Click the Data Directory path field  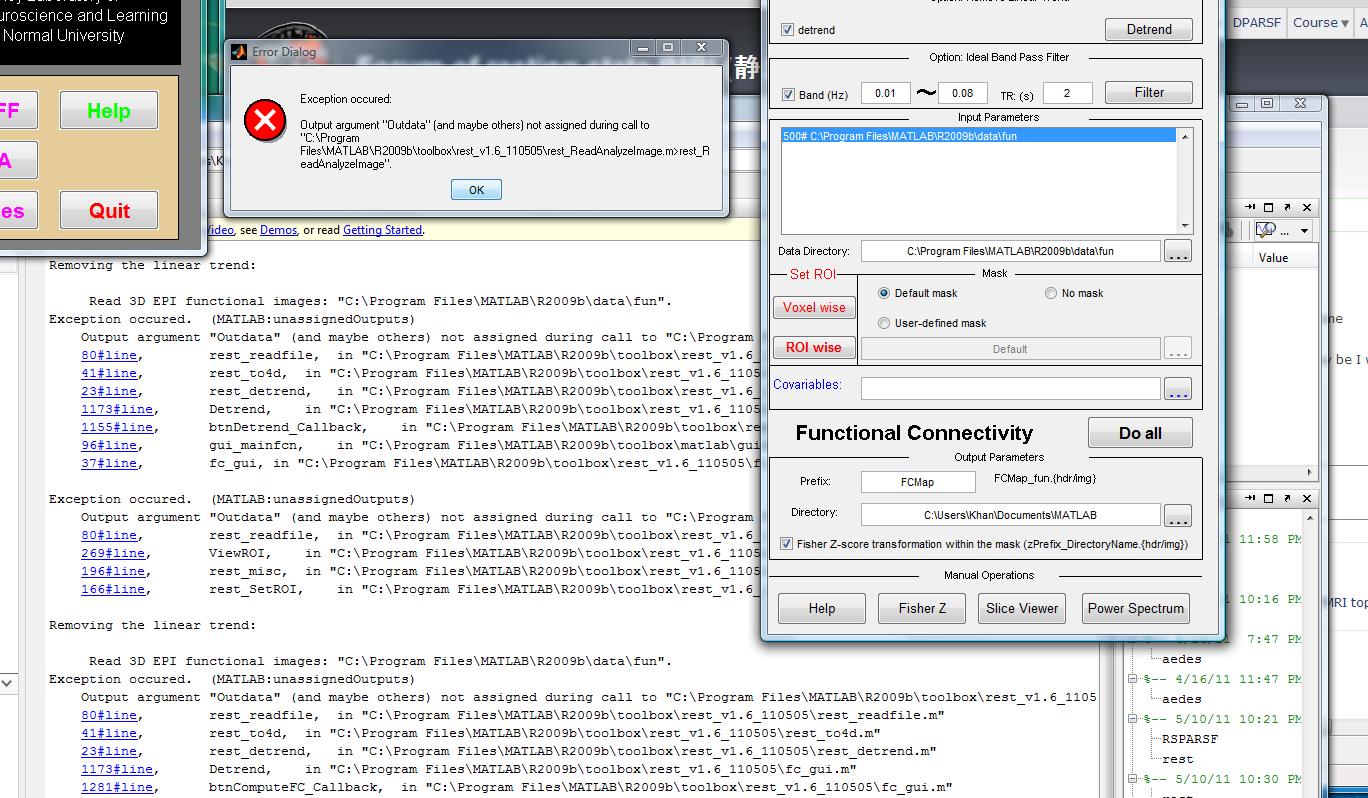pos(1010,251)
